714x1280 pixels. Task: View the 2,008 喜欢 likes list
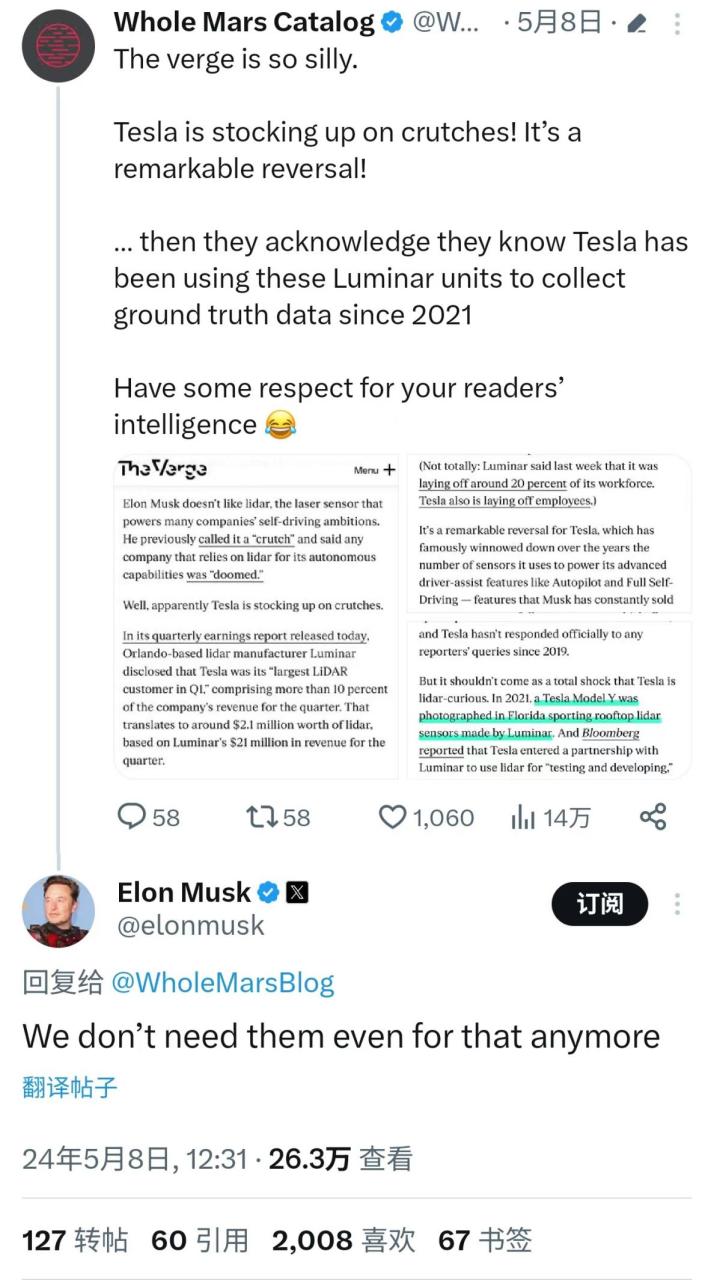[x=343, y=1241]
